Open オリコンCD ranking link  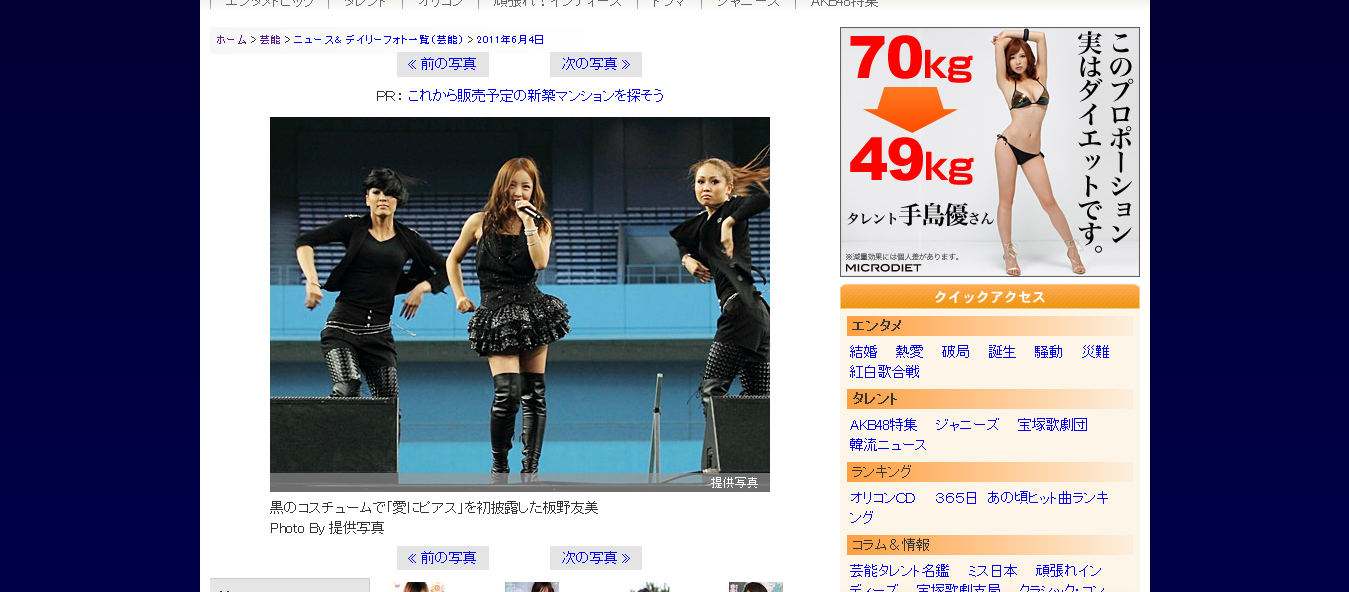(882, 498)
